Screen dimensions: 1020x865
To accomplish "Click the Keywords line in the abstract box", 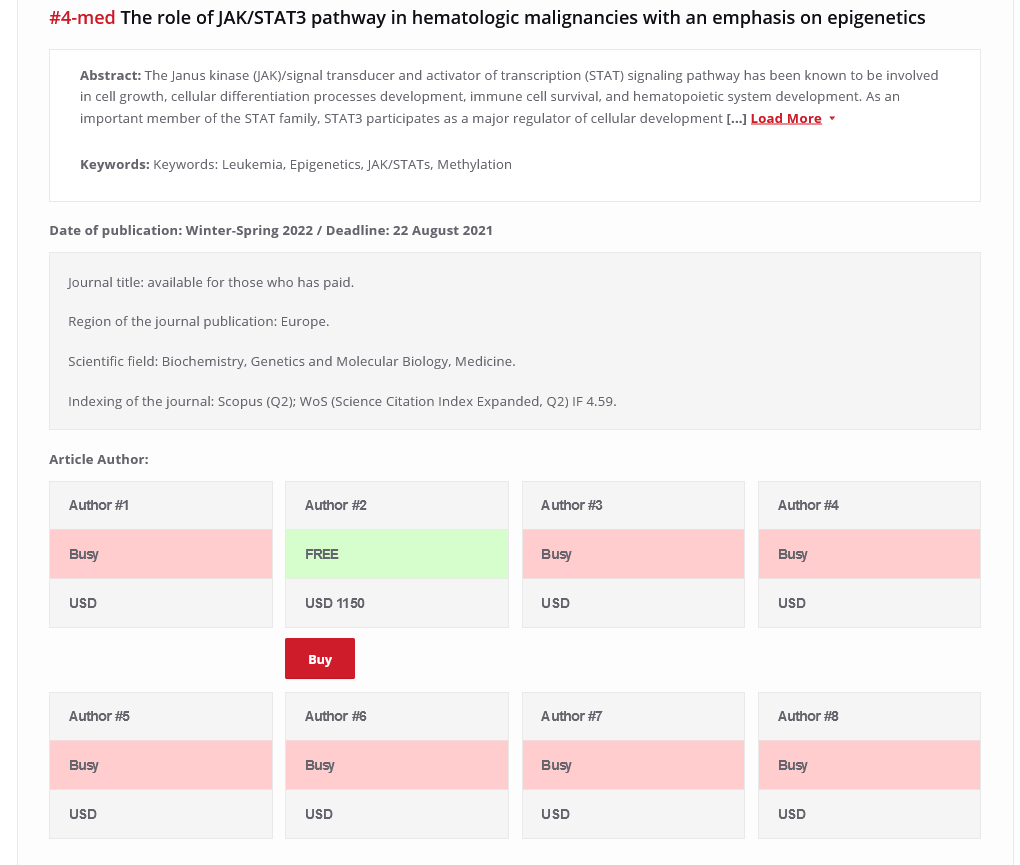I will 296,164.
